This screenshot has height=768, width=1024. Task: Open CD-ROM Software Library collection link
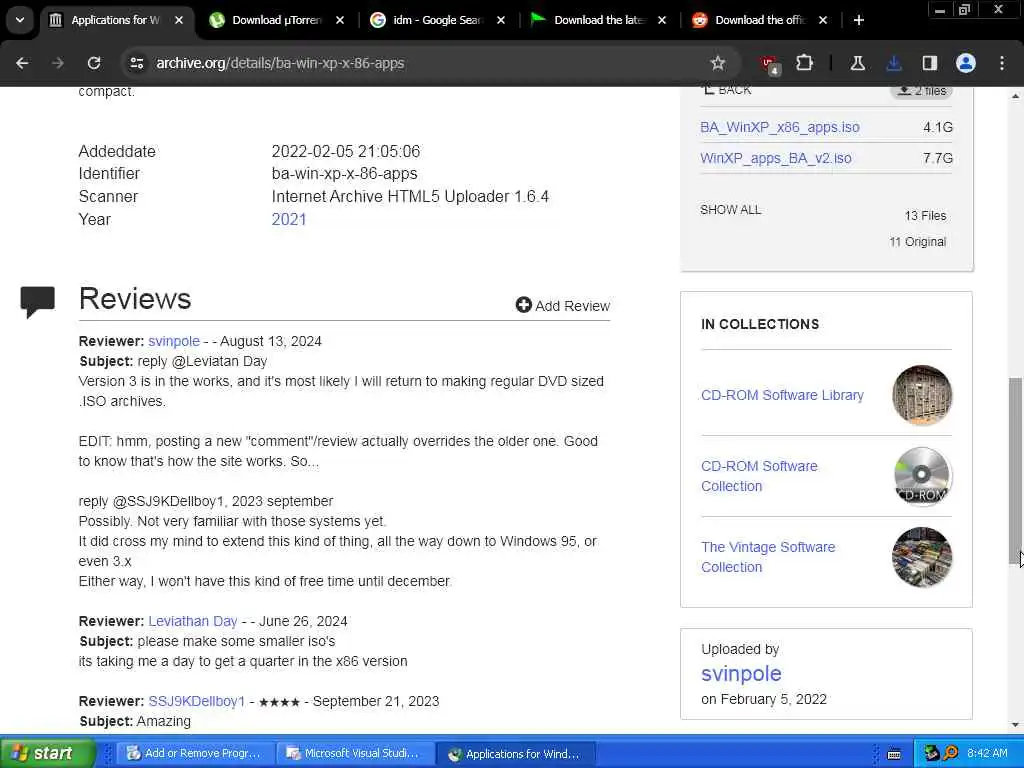782,395
